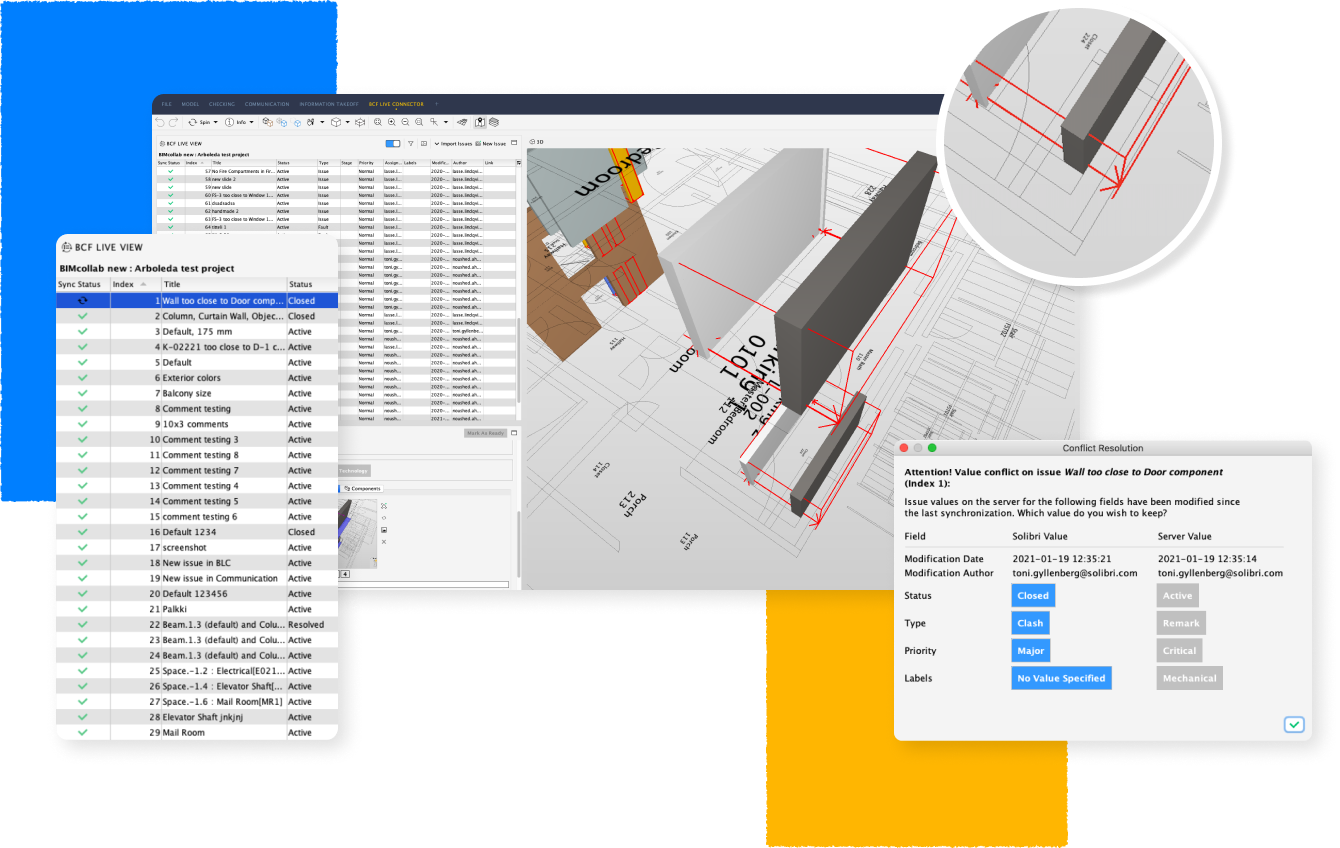Viewport: 1340px width, 848px height.
Task: Click the filter funnel icon
Action: pos(410,144)
